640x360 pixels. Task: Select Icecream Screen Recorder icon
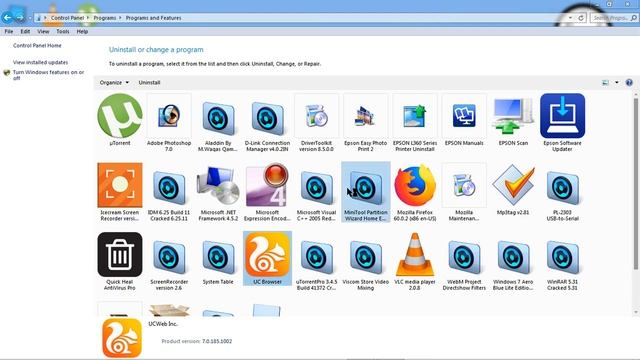click(x=120, y=185)
